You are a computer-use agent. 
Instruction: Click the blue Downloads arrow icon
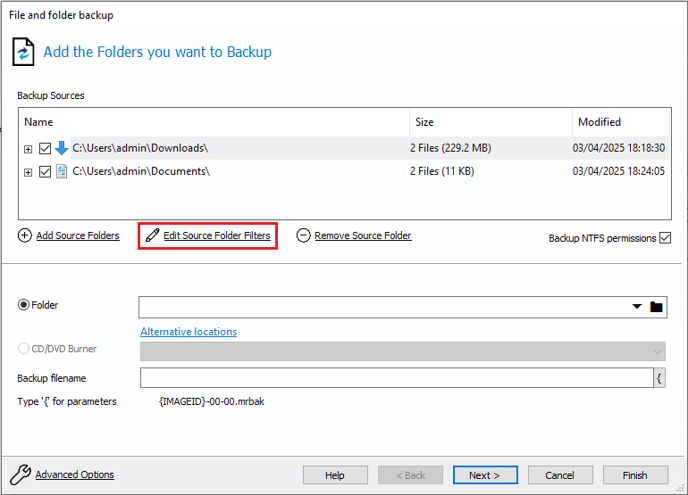[x=61, y=148]
